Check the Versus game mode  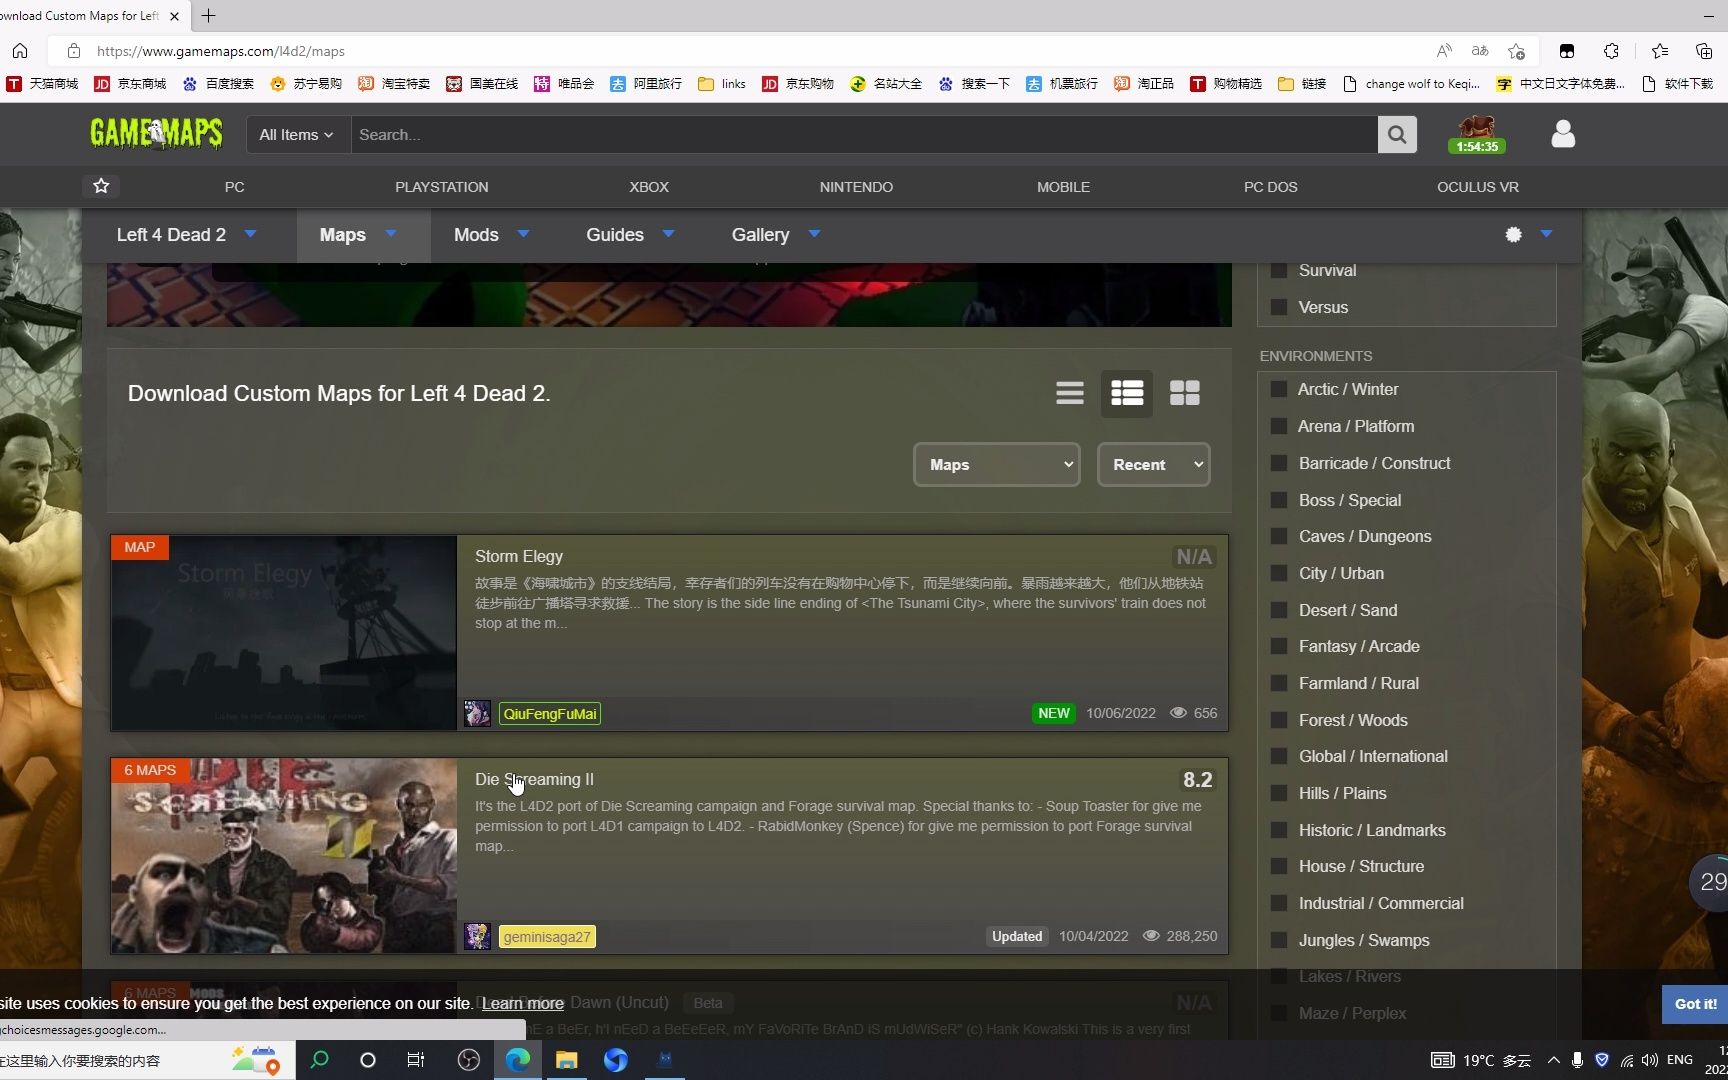coord(1278,307)
